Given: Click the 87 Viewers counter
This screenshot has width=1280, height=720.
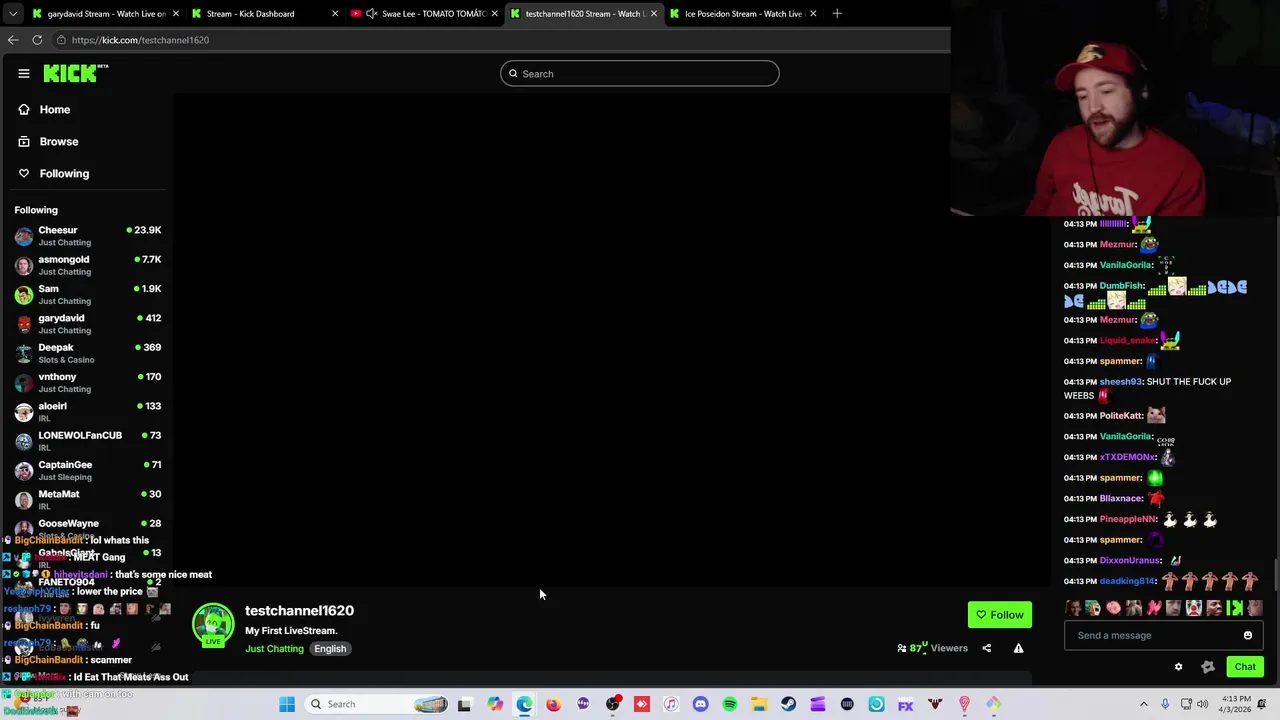Looking at the screenshot, I should 933,648.
